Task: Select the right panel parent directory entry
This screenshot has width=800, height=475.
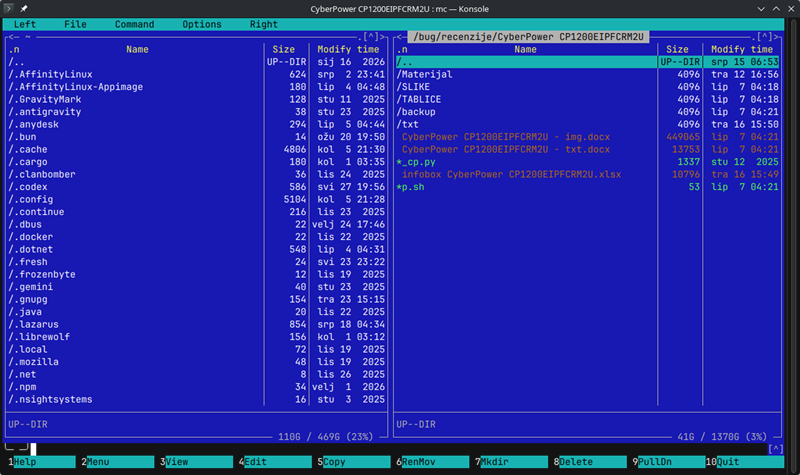Action: [x=587, y=62]
